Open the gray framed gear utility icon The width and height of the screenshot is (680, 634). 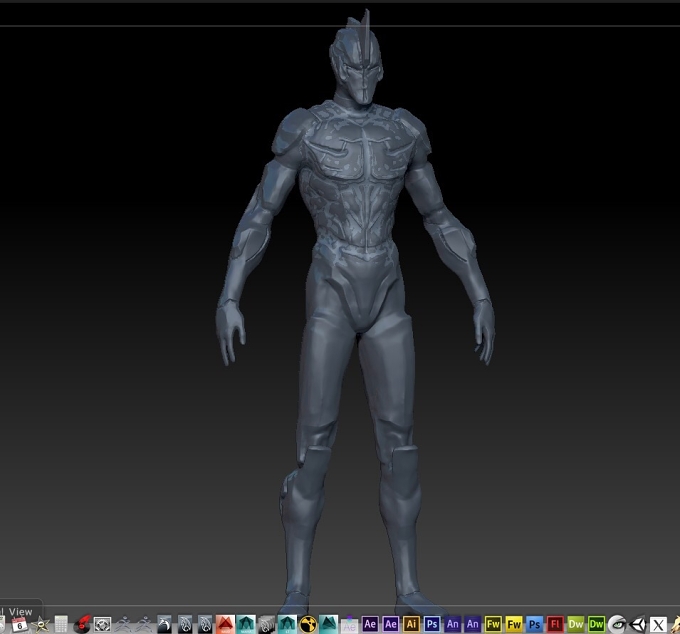103,625
